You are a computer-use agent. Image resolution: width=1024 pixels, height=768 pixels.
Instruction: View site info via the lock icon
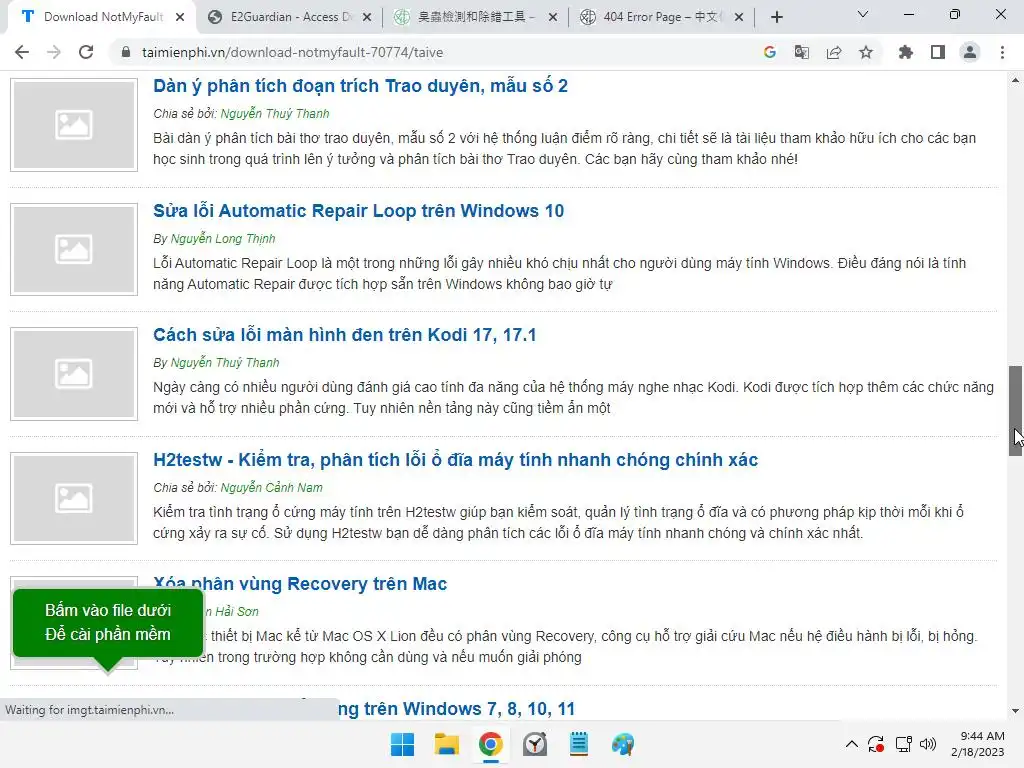pos(126,52)
